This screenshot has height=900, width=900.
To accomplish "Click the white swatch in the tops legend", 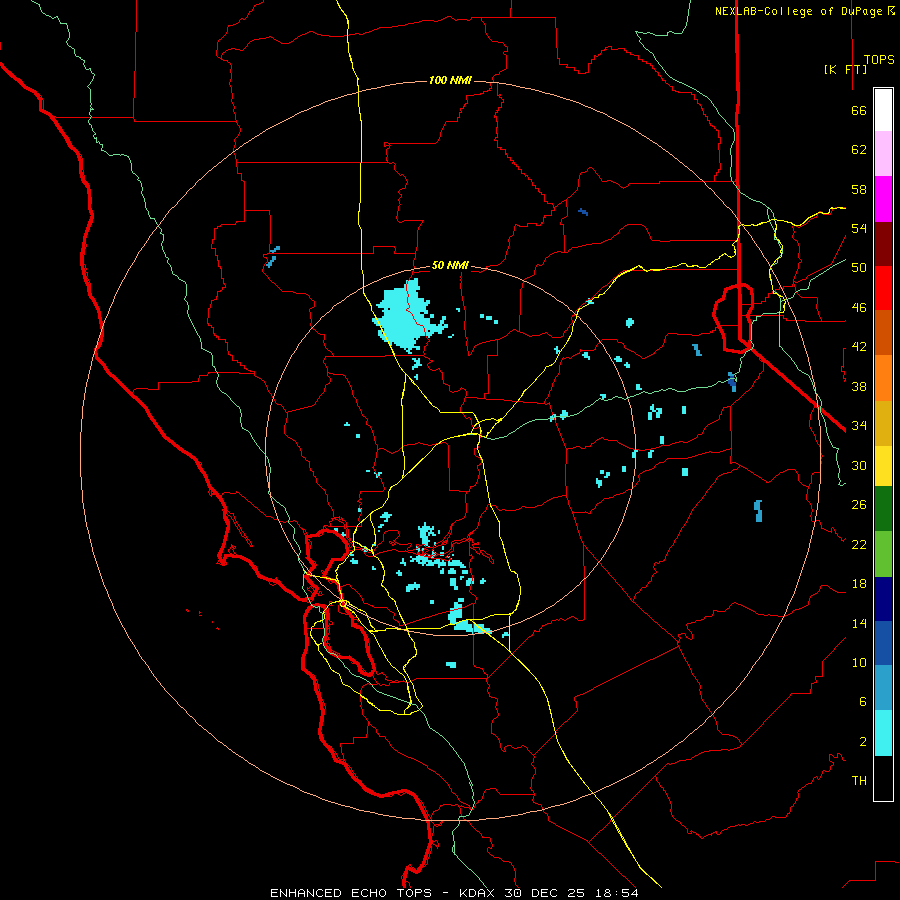I will point(883,110).
